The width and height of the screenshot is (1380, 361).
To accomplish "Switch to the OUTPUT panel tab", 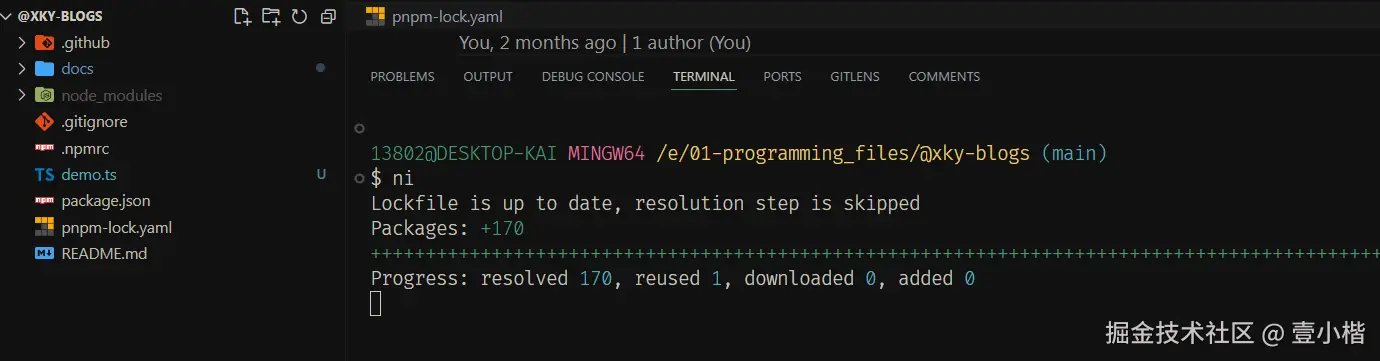I will click(x=488, y=77).
